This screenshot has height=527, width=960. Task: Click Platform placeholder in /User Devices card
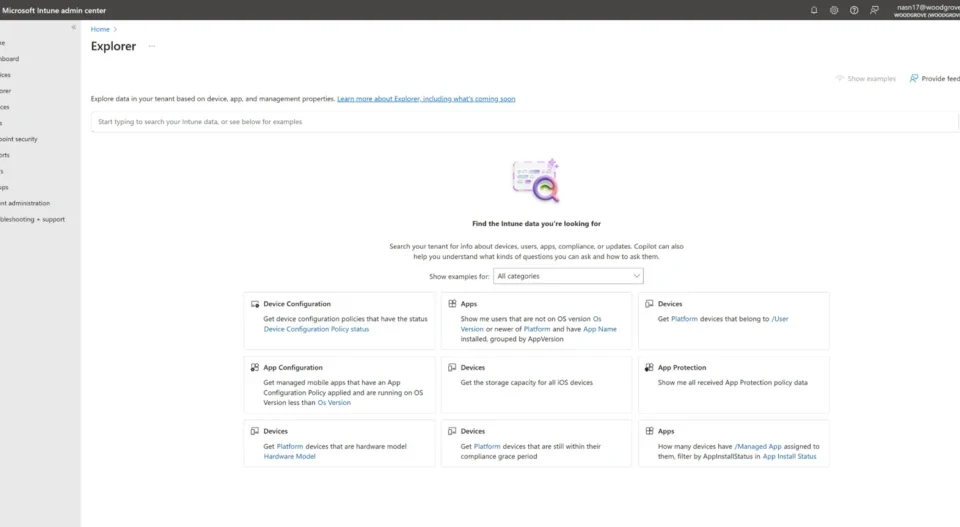[x=684, y=319]
